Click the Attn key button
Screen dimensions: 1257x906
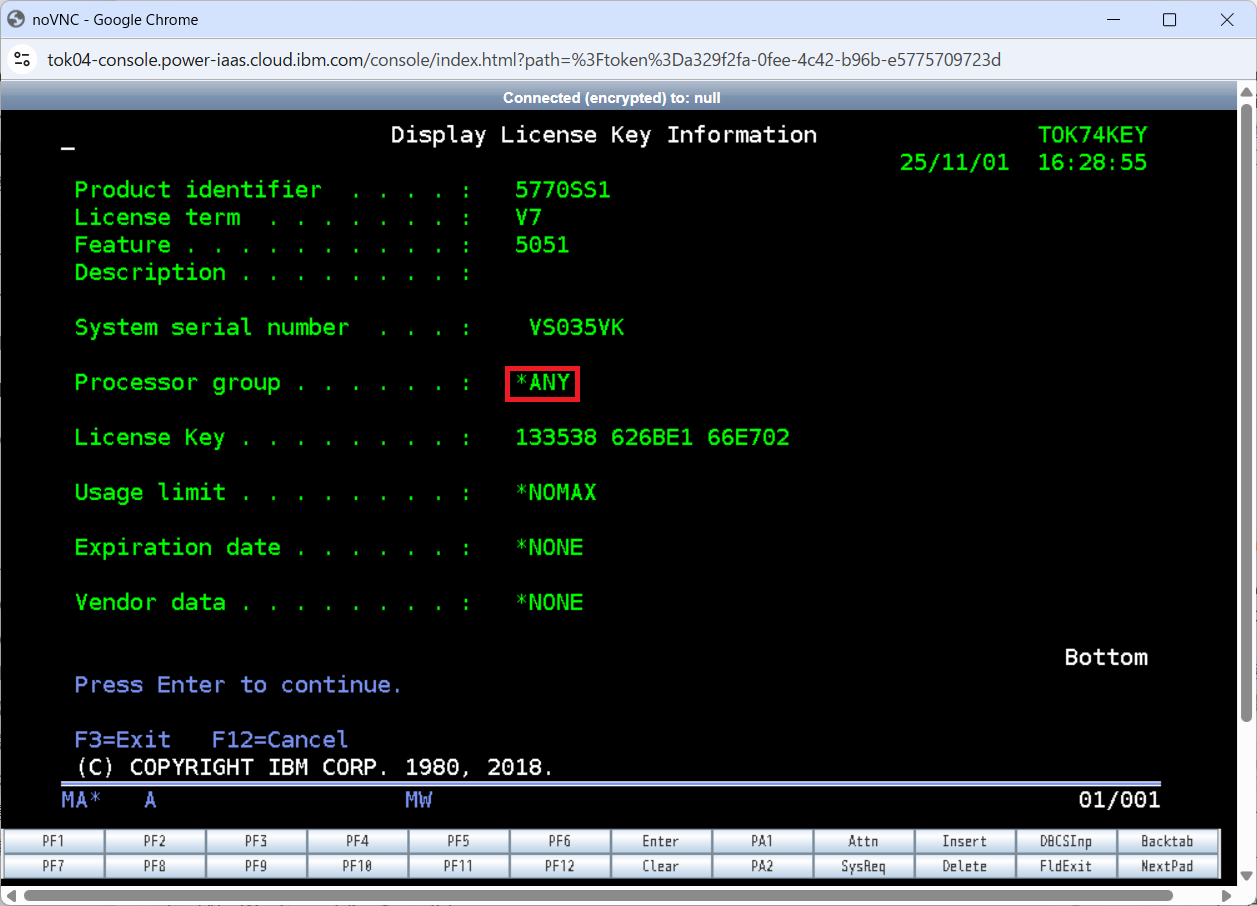click(x=864, y=841)
